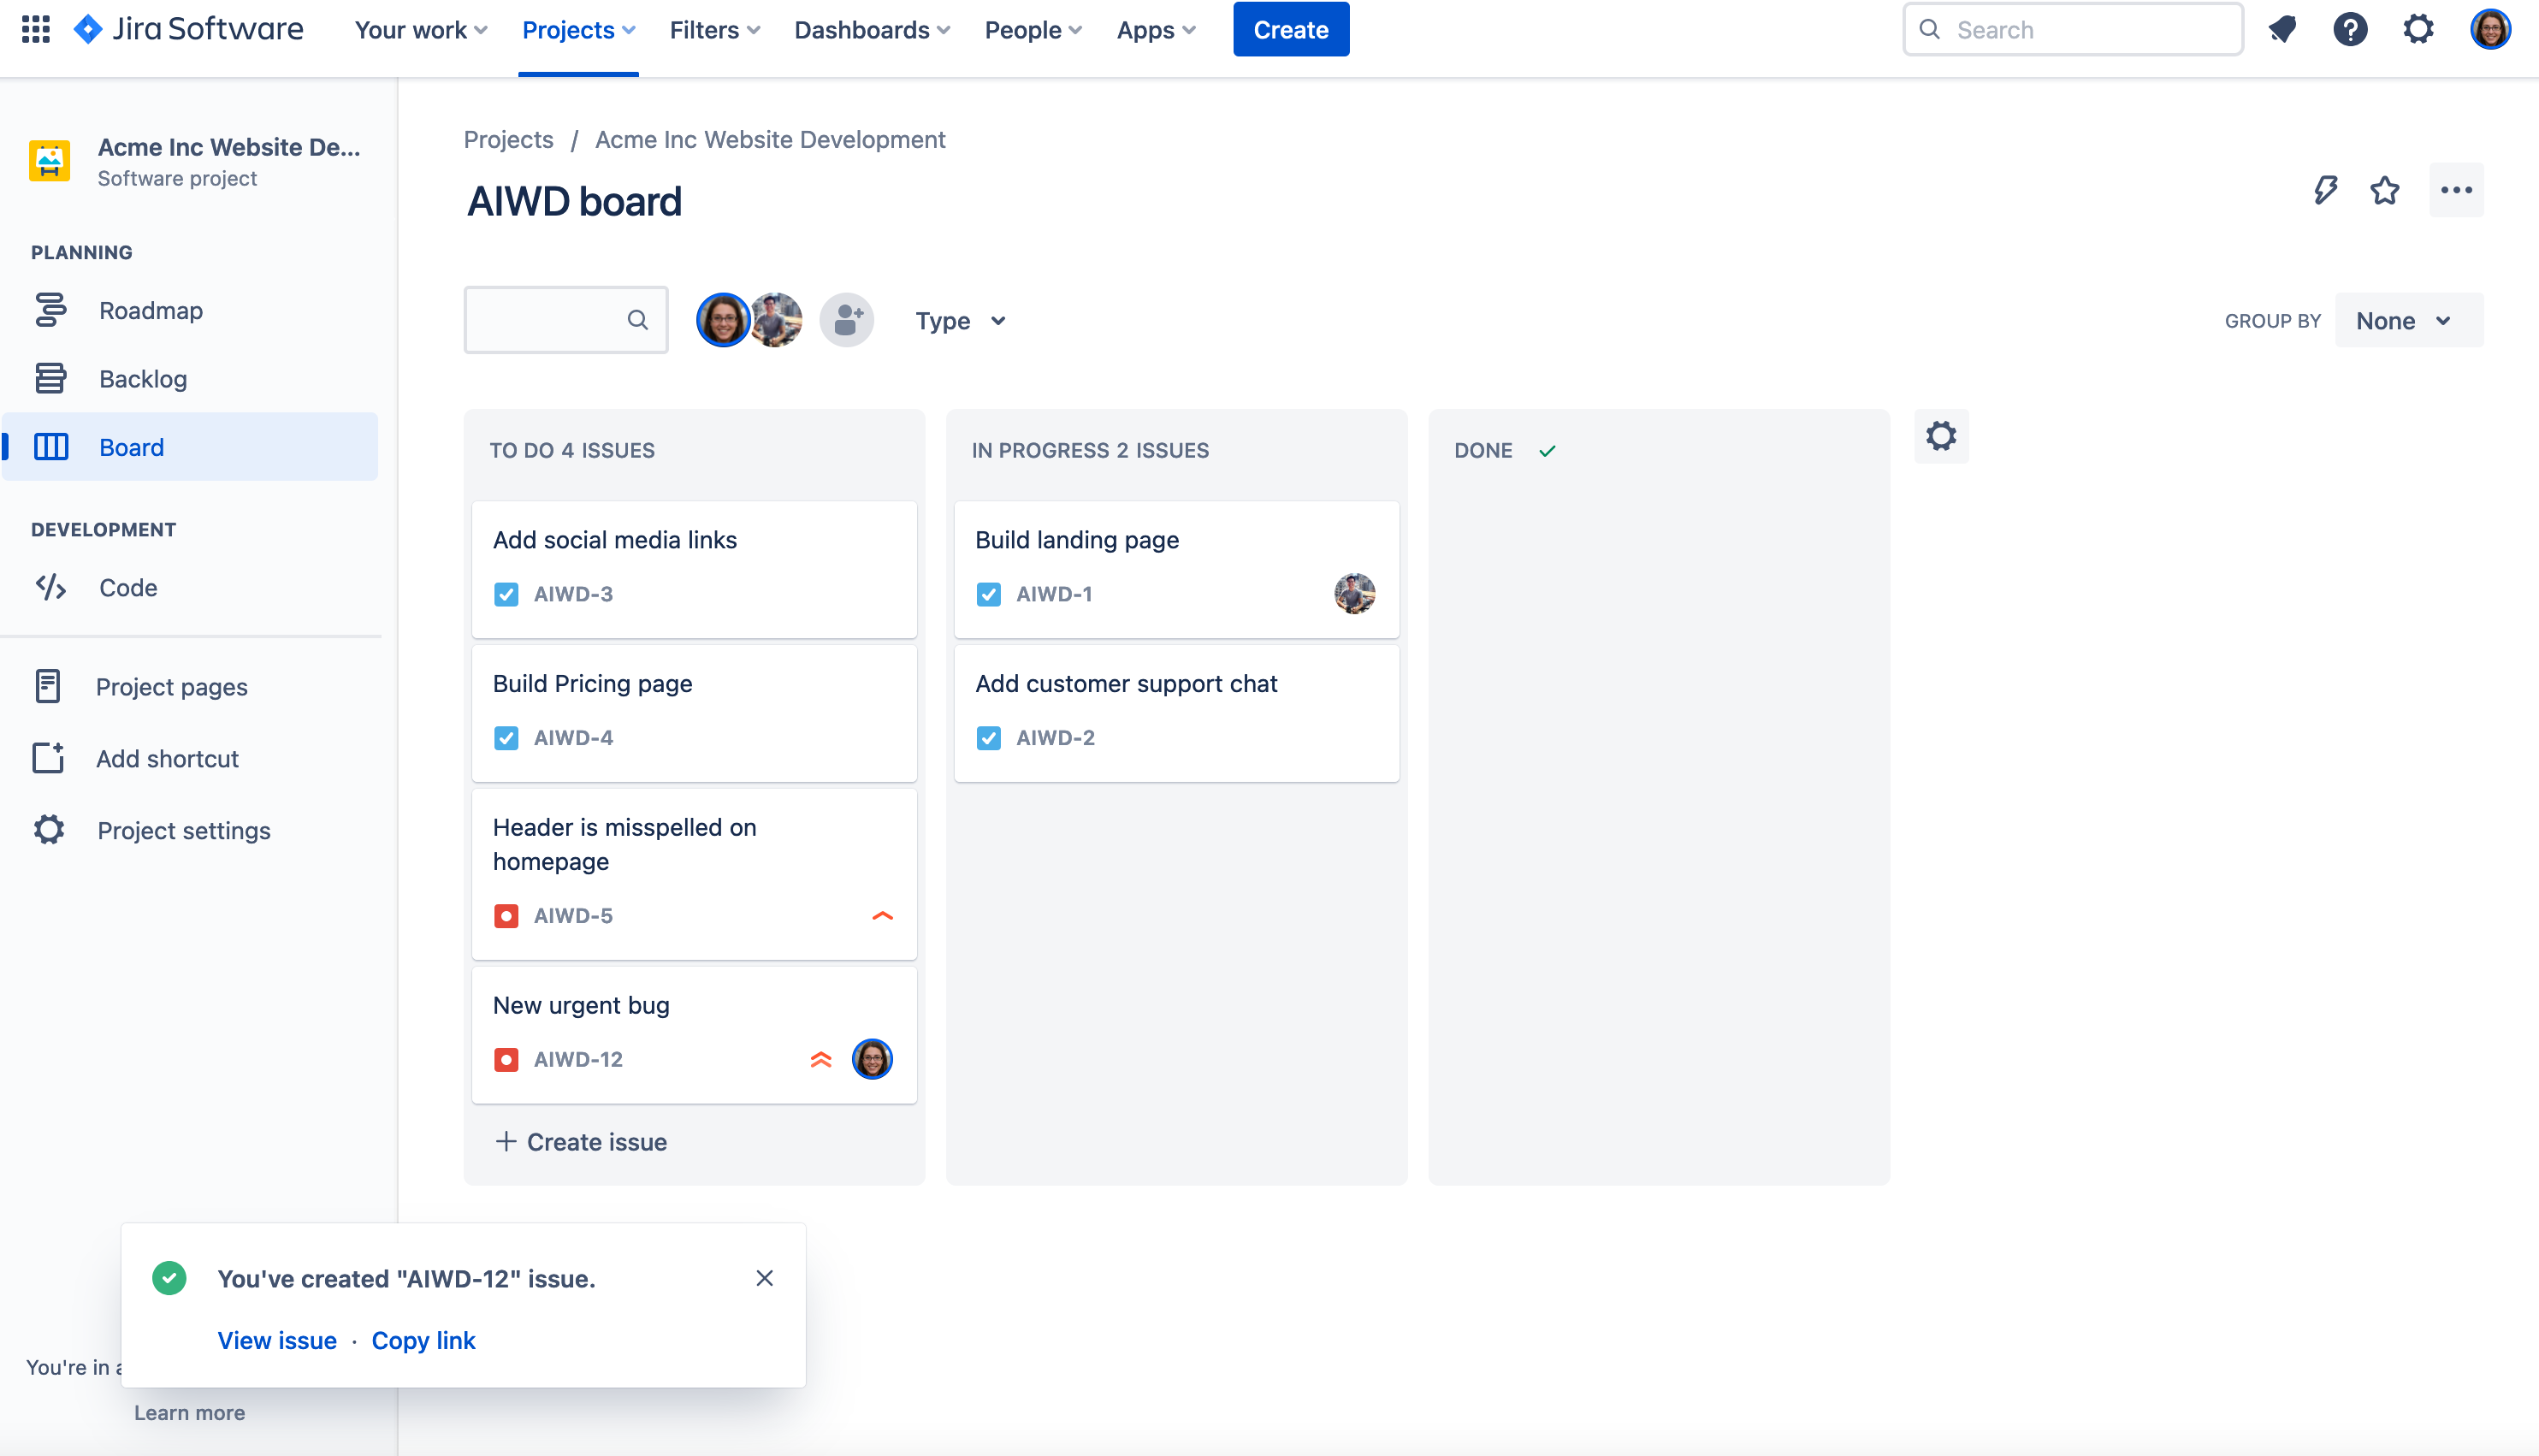Go to Backlog in sidebar
Screen dimensions: 2539x1456
tap(190, 379)
